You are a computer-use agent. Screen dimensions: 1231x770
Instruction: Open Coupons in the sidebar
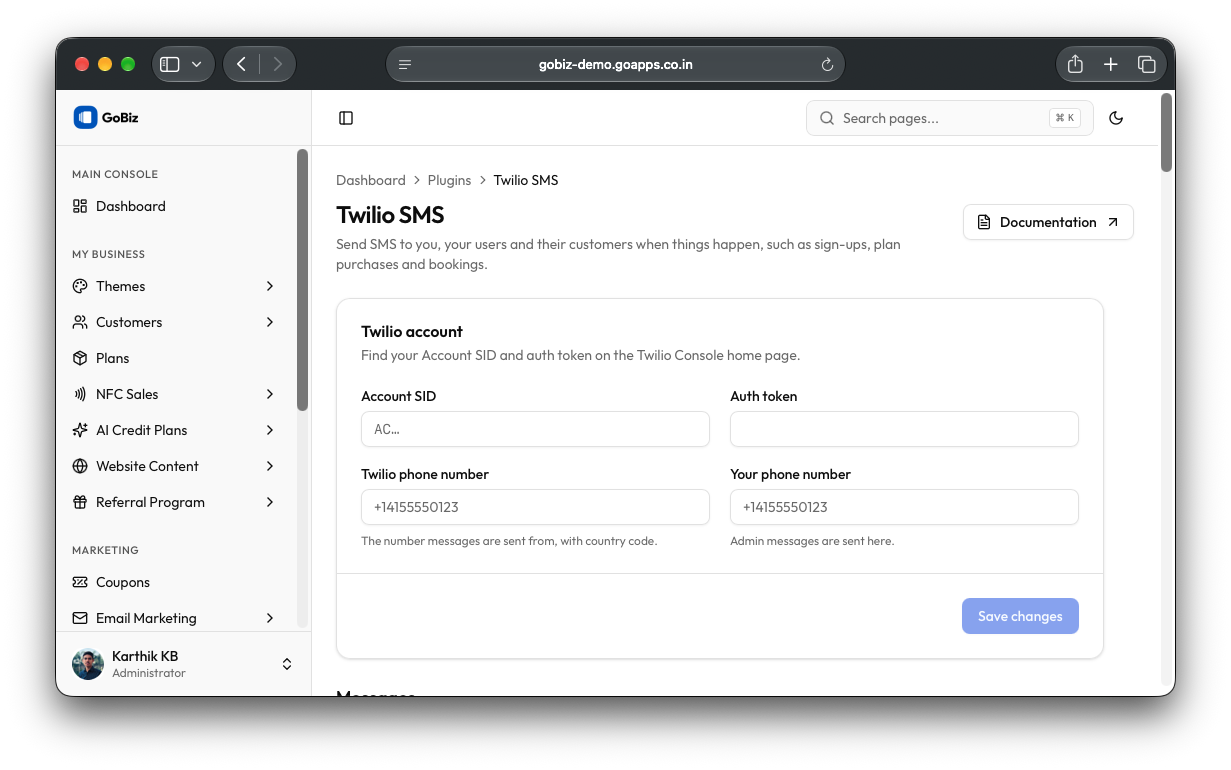coord(176,582)
